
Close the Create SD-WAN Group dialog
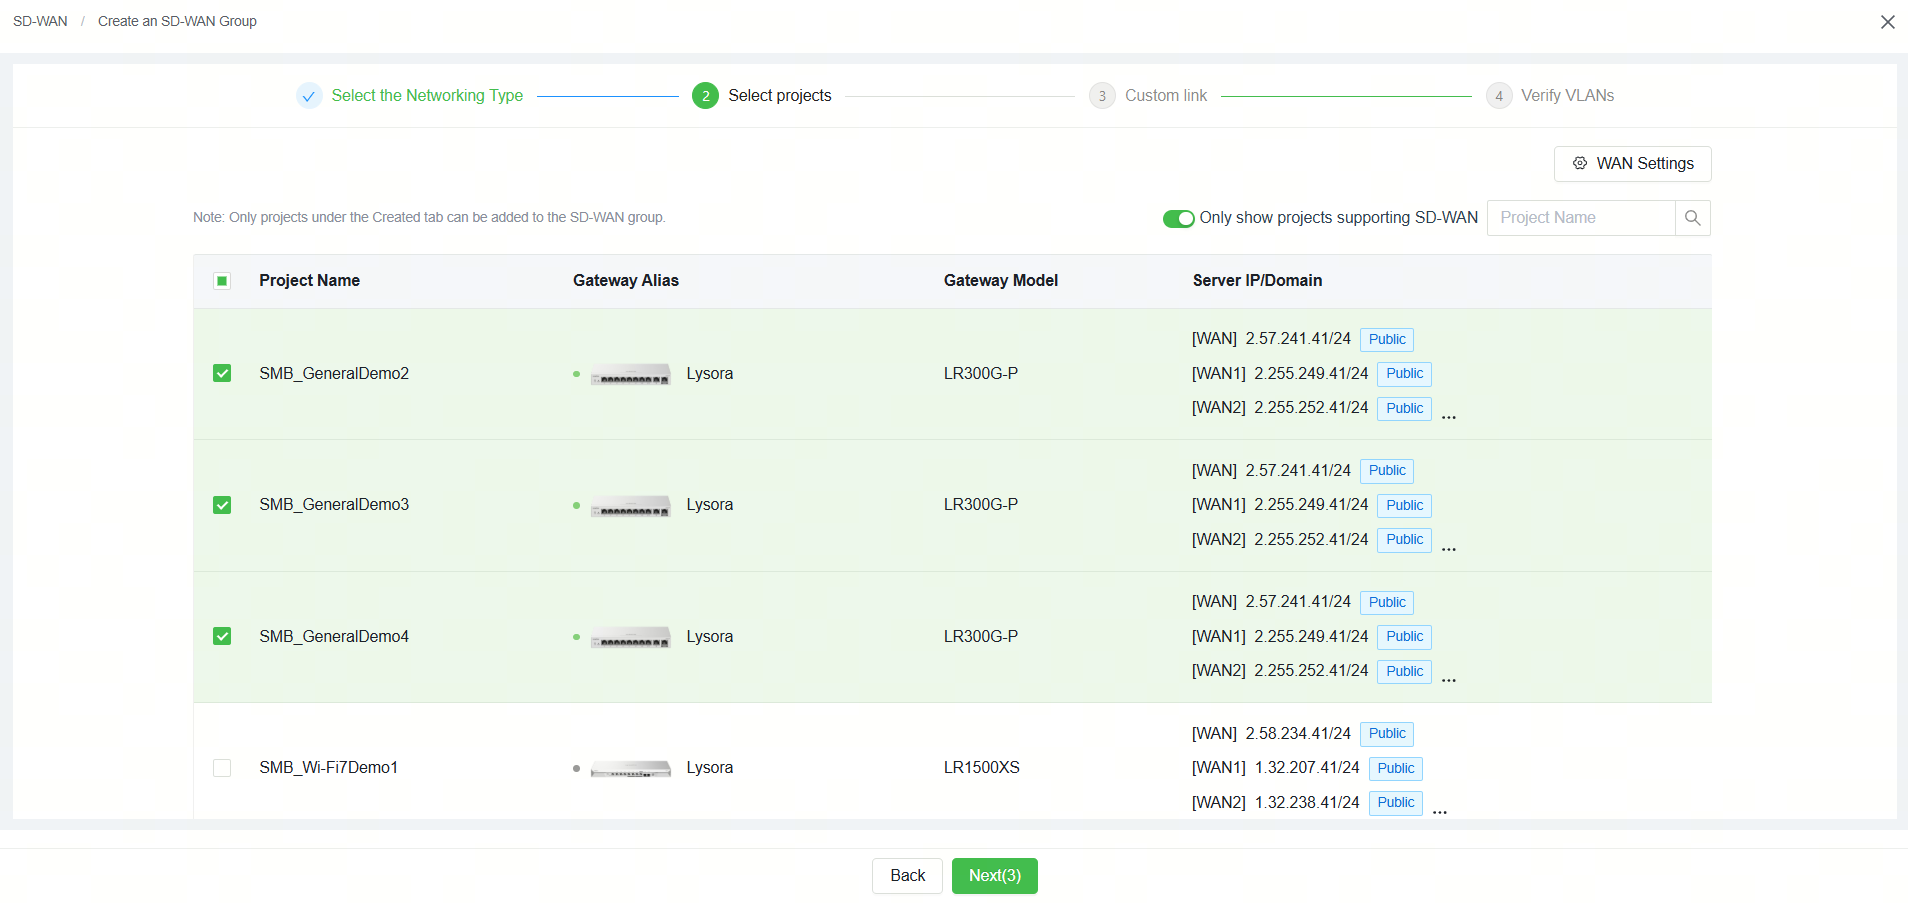point(1887,22)
